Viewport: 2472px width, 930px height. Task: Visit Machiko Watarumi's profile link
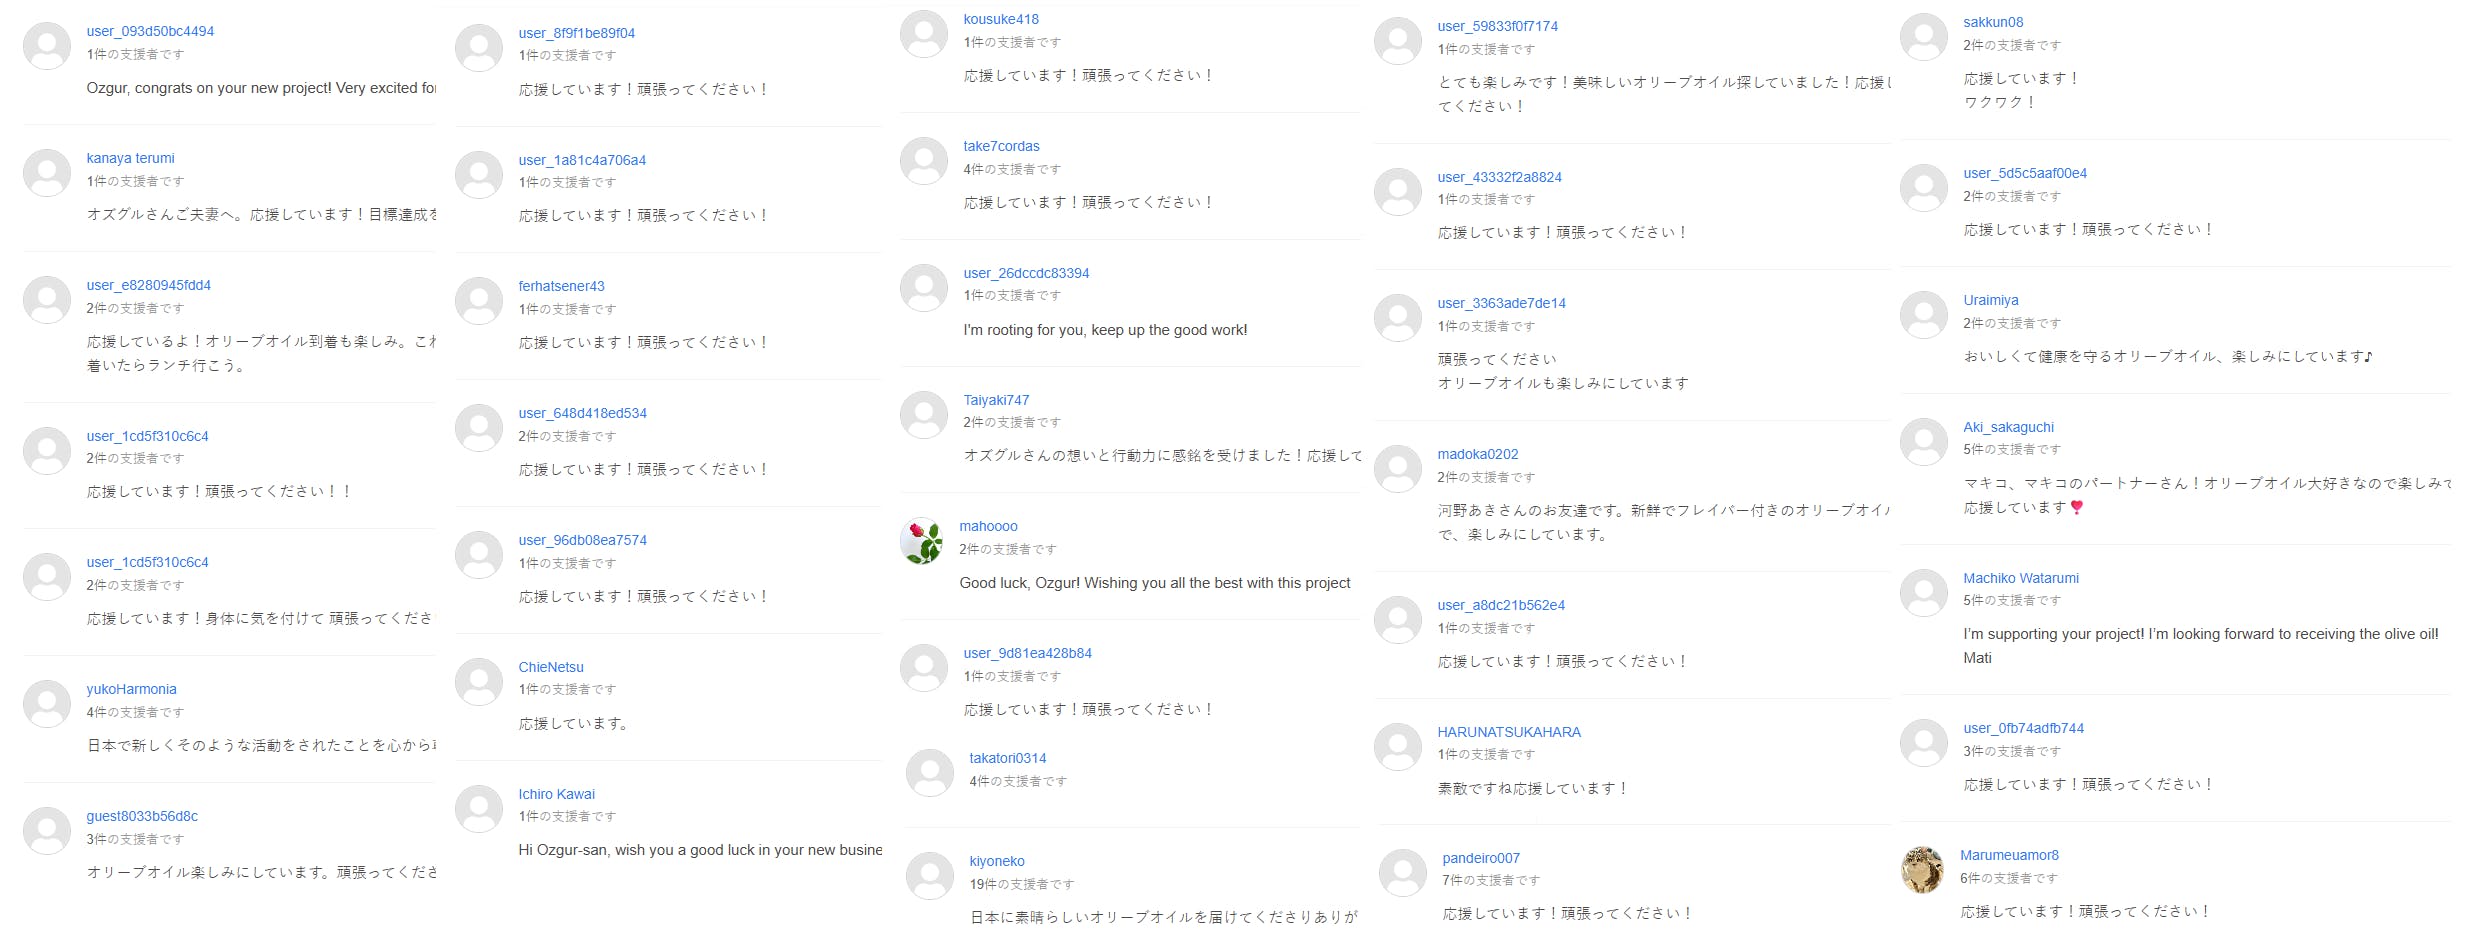[2020, 578]
